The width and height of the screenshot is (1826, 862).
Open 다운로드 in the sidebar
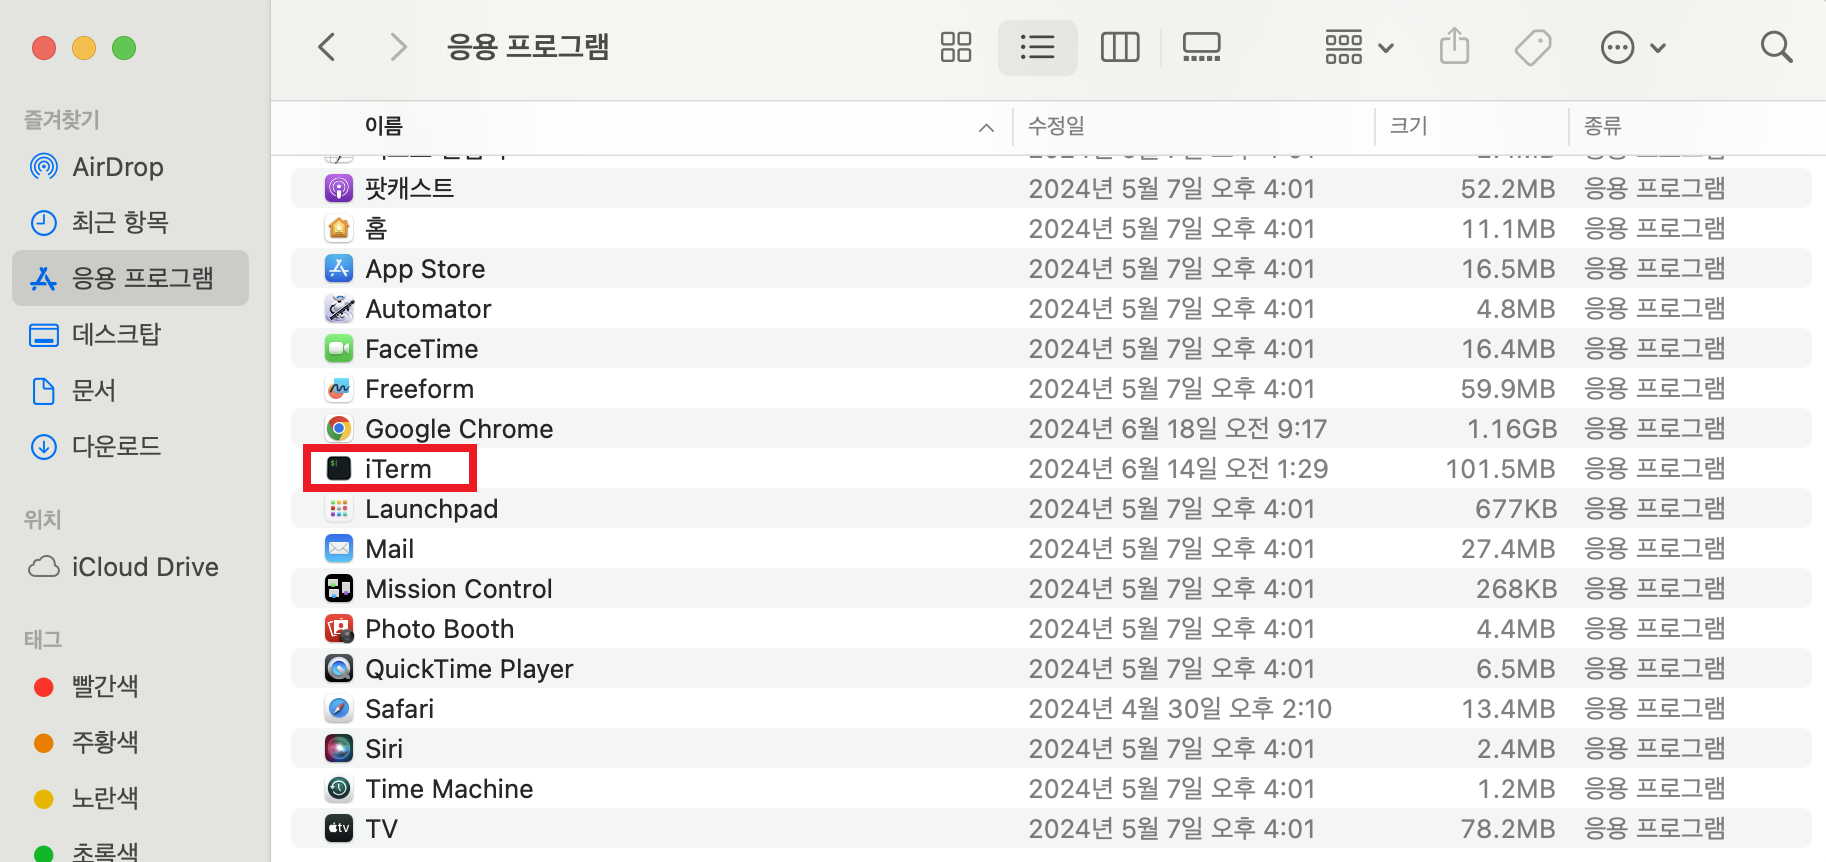pyautogui.click(x=130, y=446)
